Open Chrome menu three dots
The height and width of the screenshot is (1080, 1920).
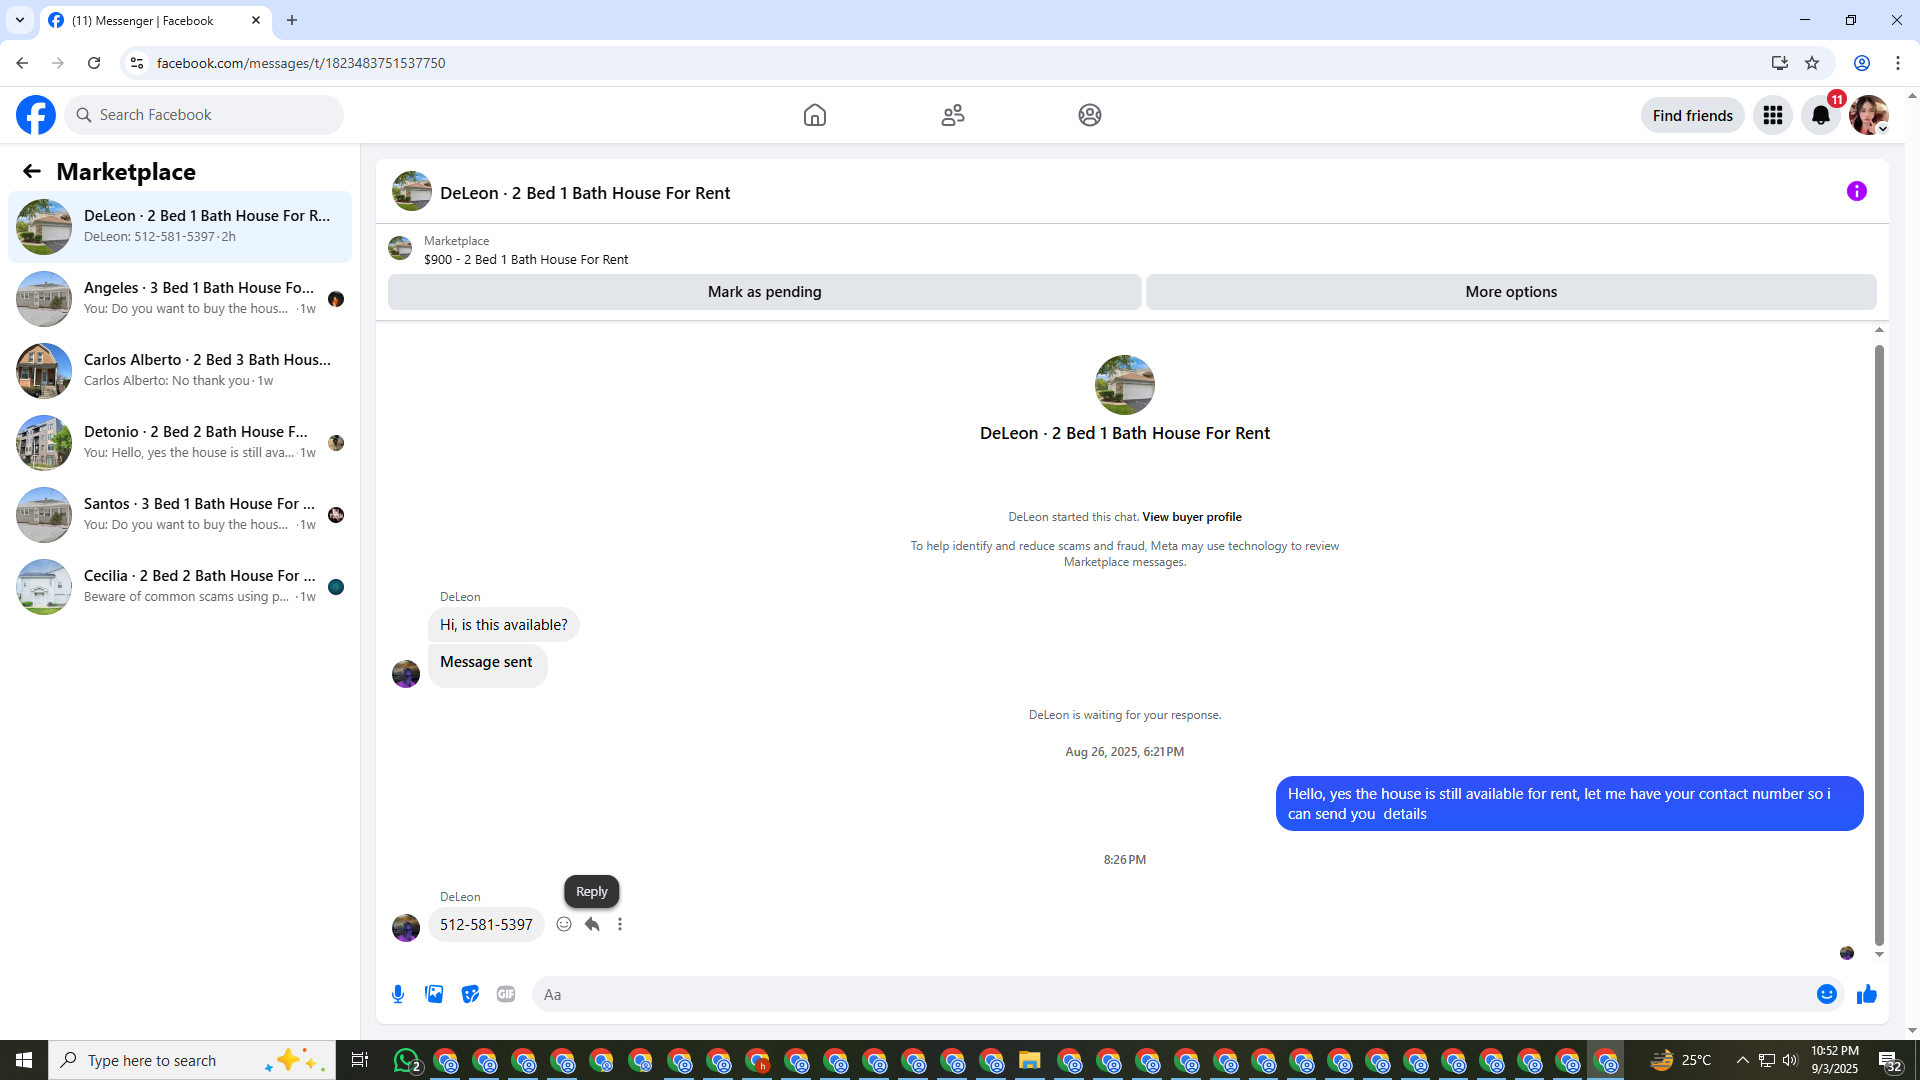pos(1898,63)
